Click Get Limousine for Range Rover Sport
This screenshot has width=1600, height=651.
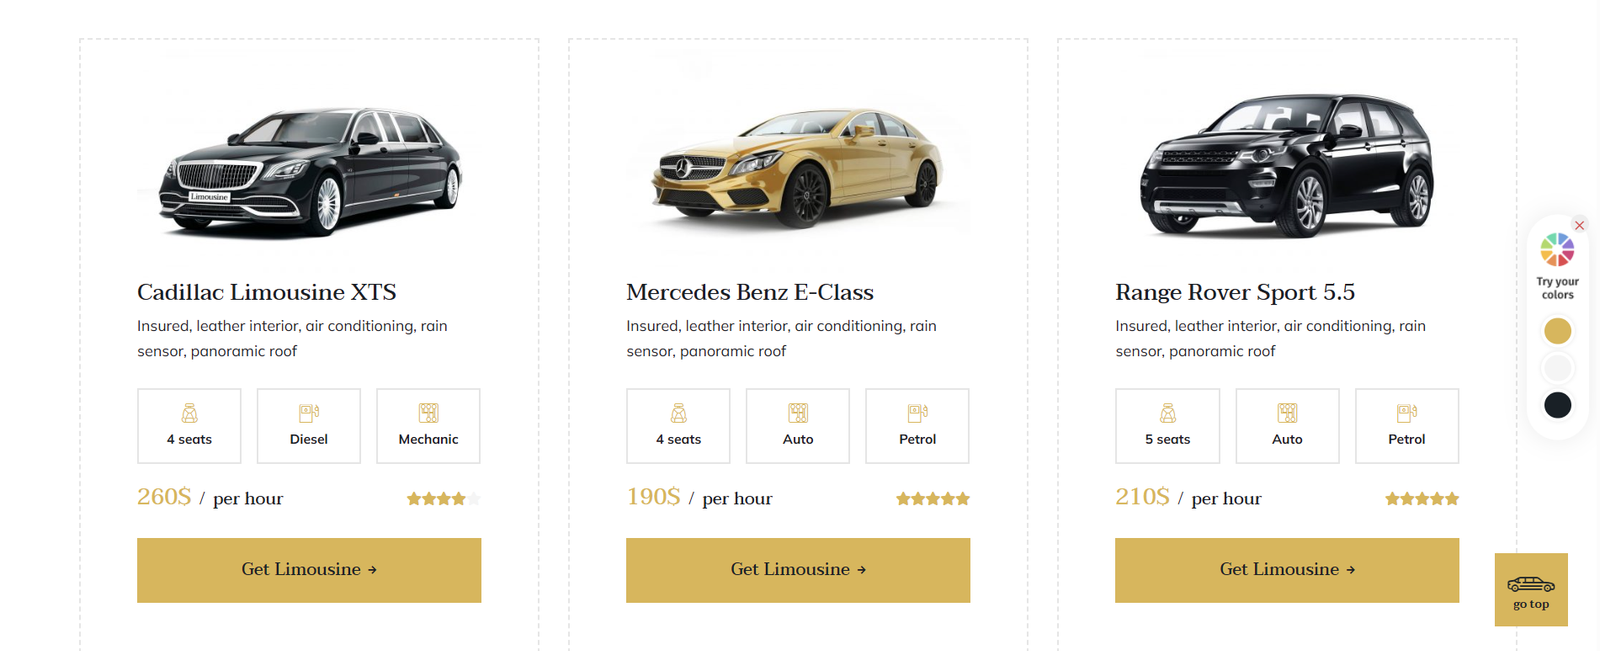click(1287, 570)
